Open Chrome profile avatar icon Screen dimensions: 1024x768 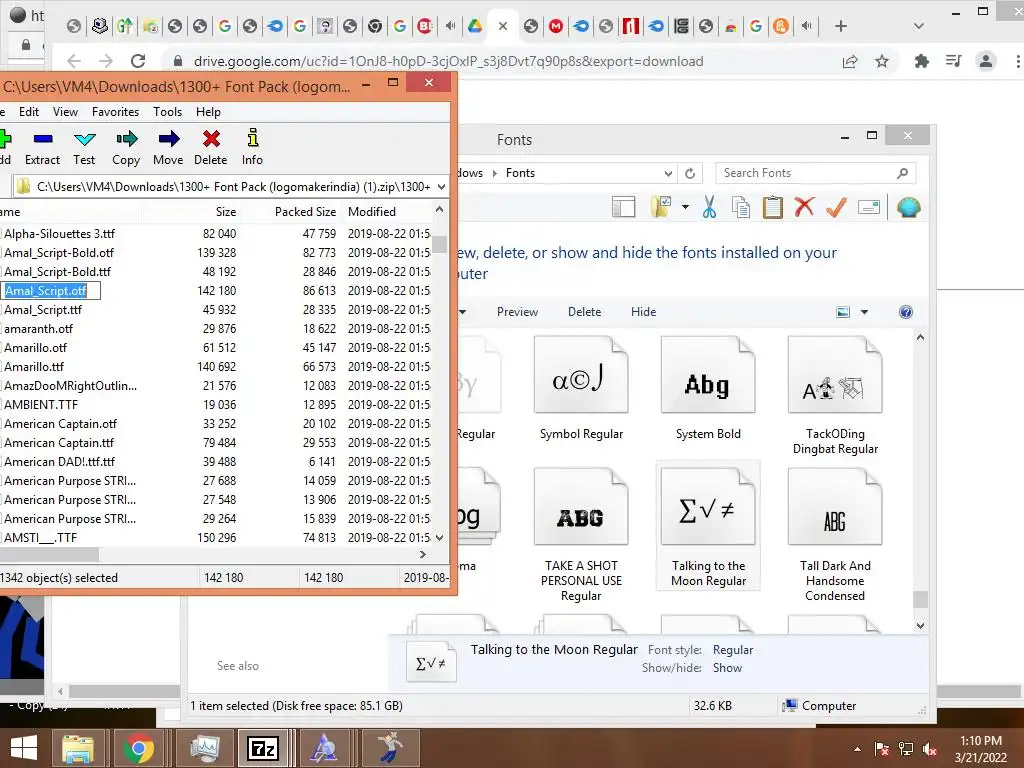pyautogui.click(x=985, y=61)
